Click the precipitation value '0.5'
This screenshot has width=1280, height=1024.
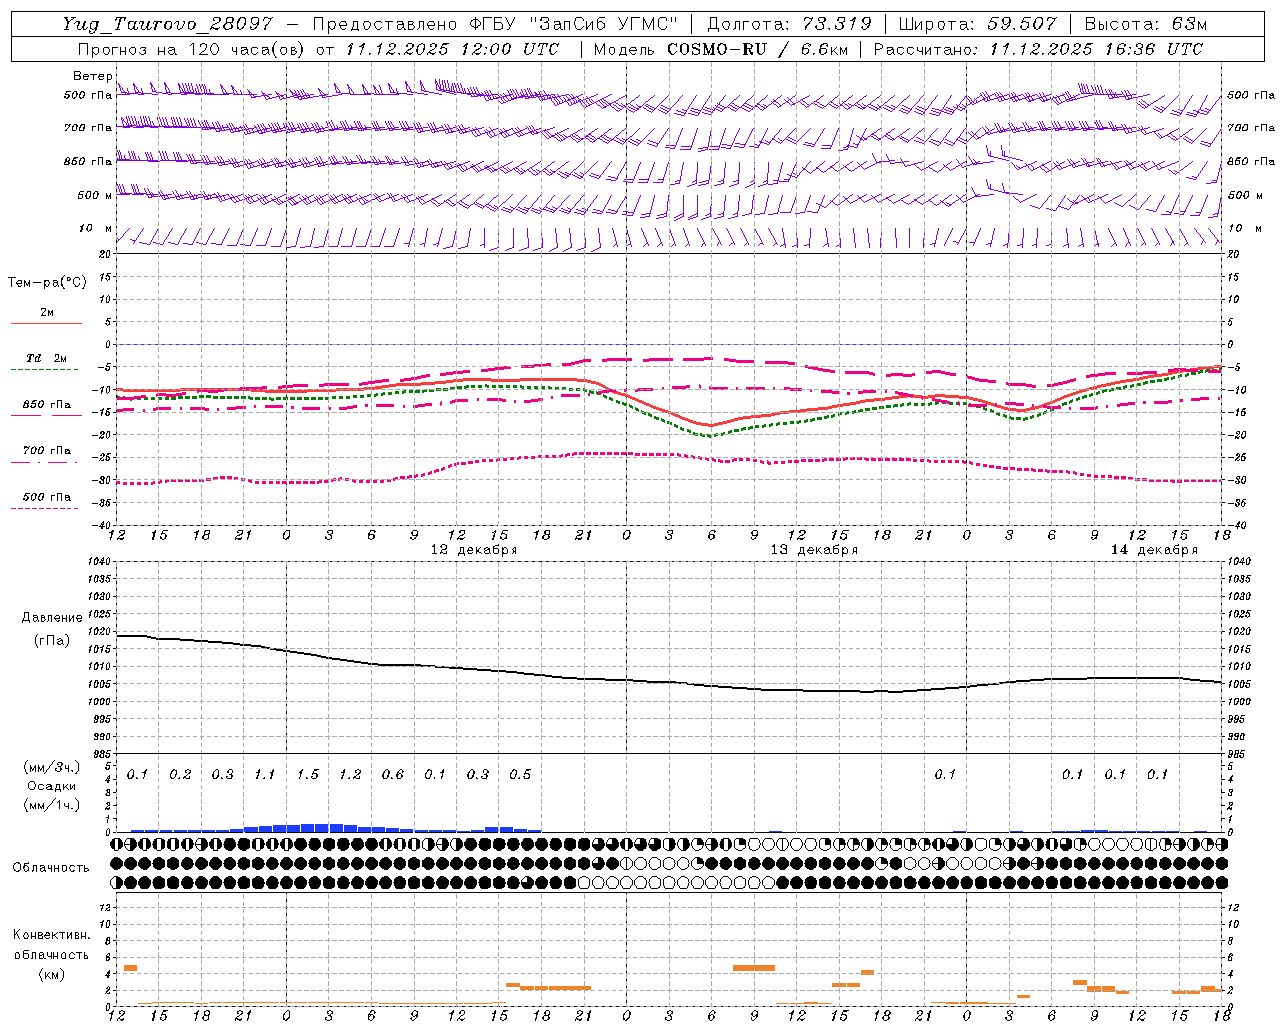[520, 775]
